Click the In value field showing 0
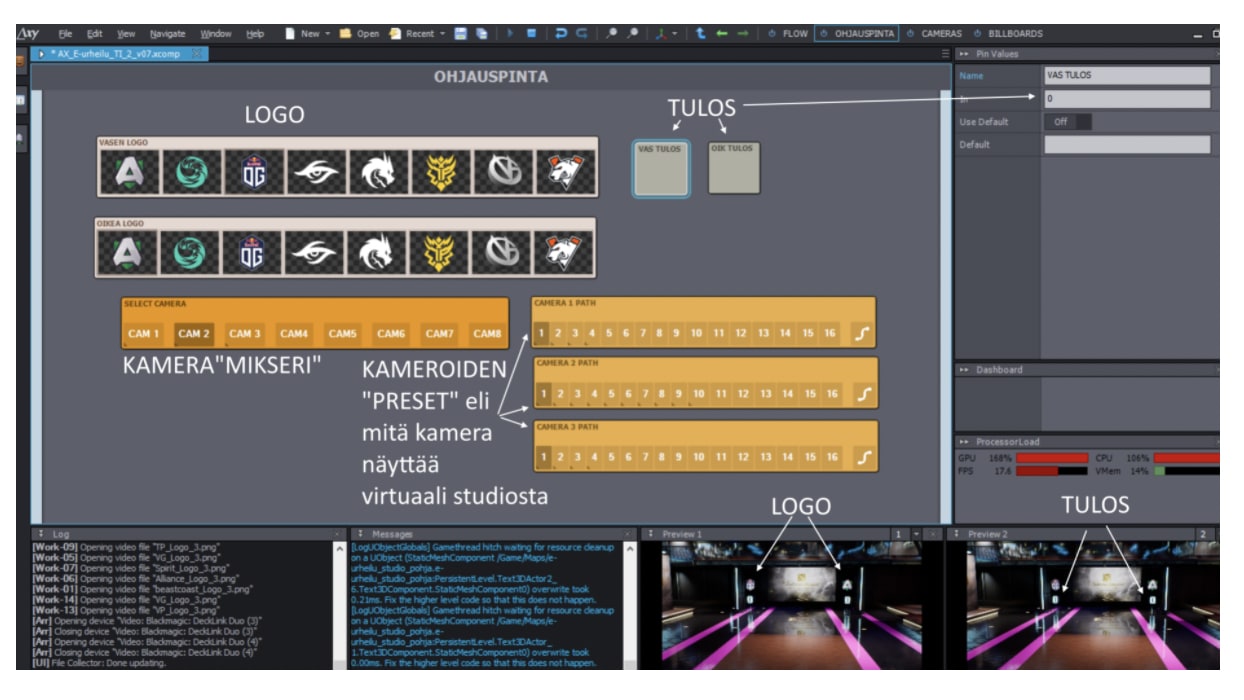 (1127, 99)
